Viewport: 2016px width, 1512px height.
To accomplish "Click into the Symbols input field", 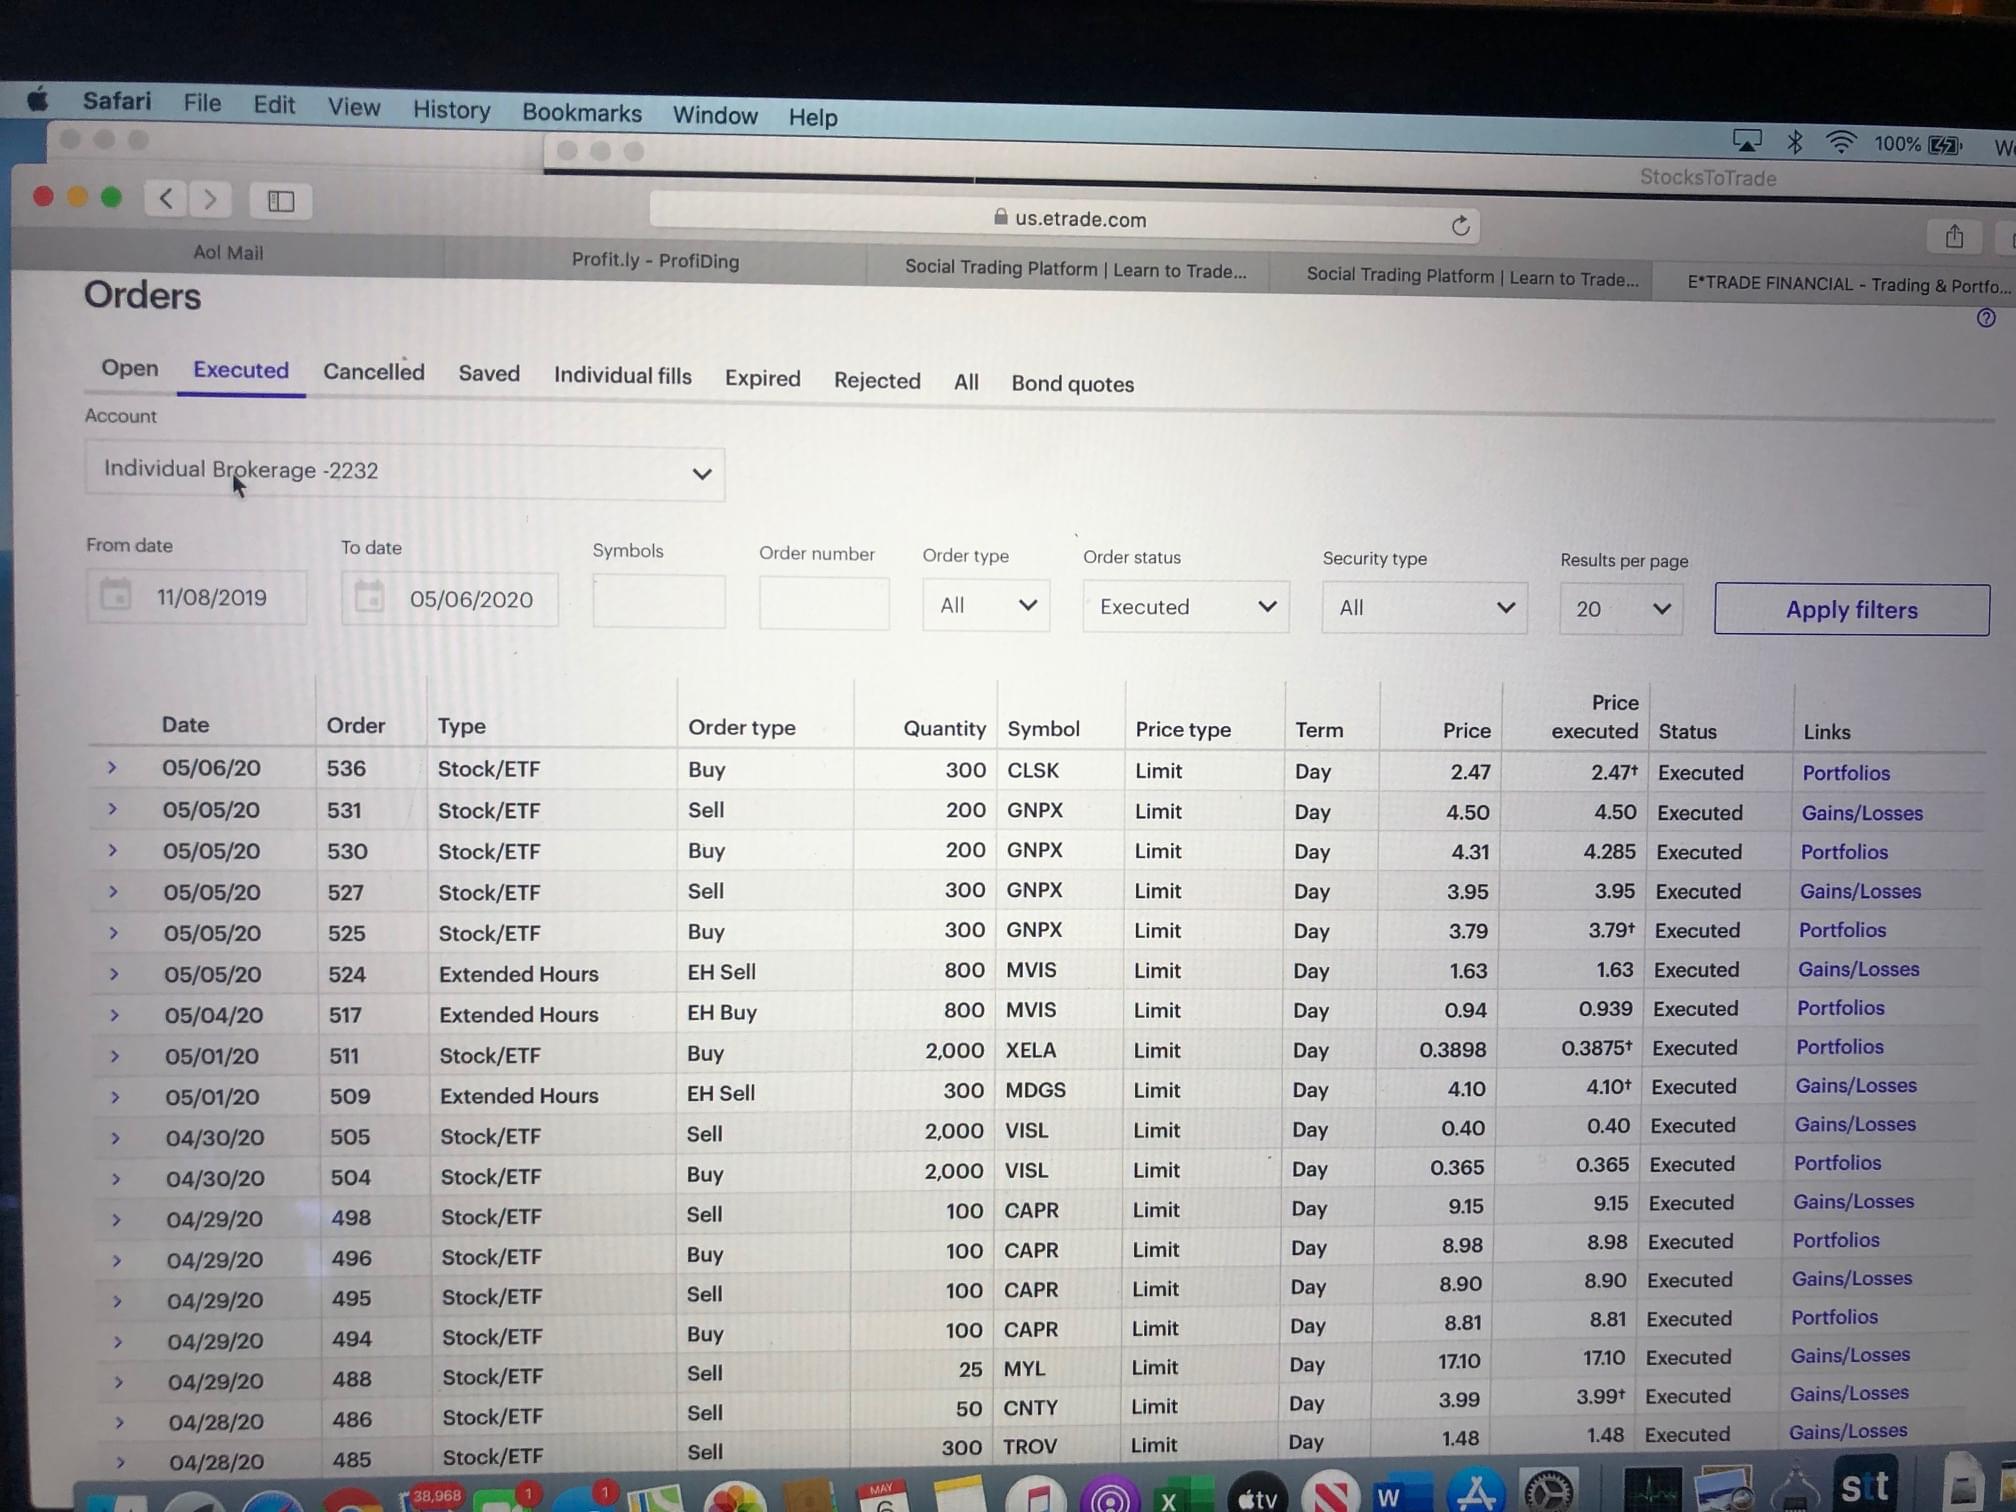I will pyautogui.click(x=658, y=602).
